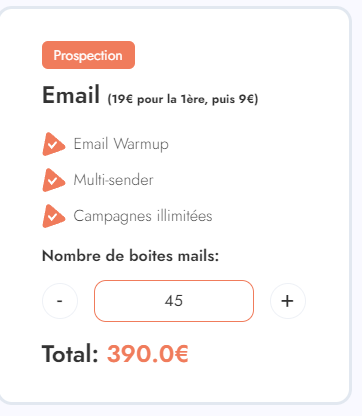Screen dimensions: 362x416
Task: Click the Total label text
Action: point(70,354)
